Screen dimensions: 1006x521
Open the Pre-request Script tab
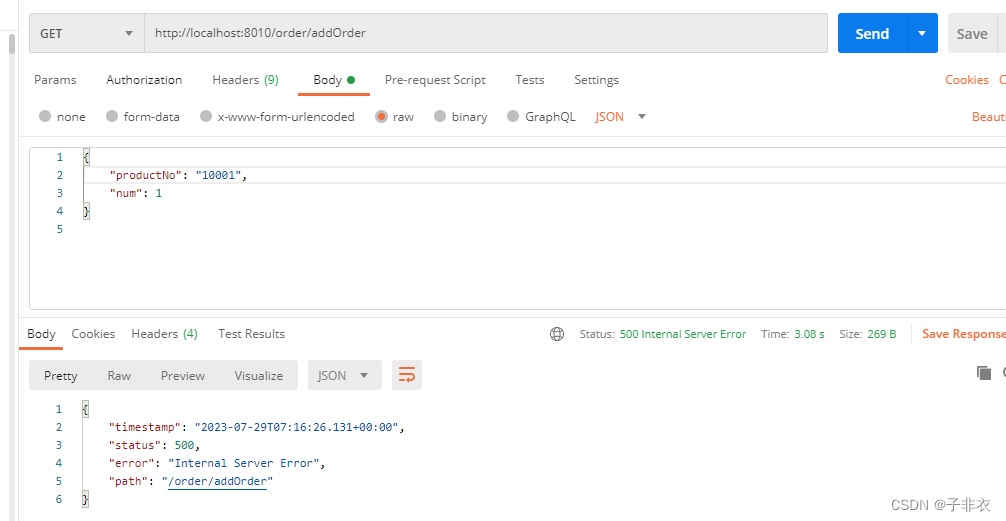point(435,80)
